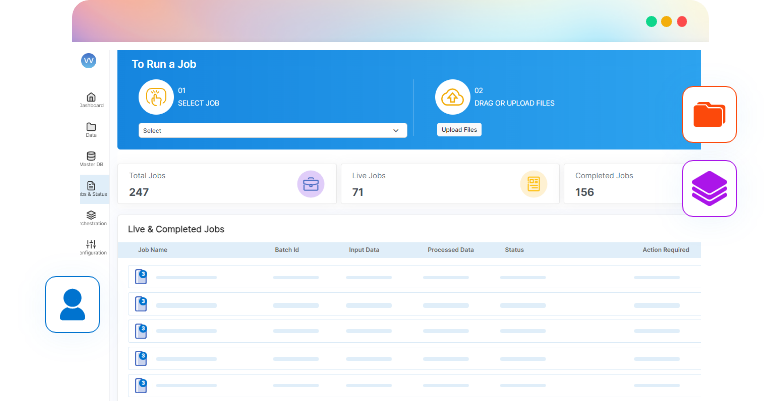Select Jobs & Status sidebar item

point(91,187)
